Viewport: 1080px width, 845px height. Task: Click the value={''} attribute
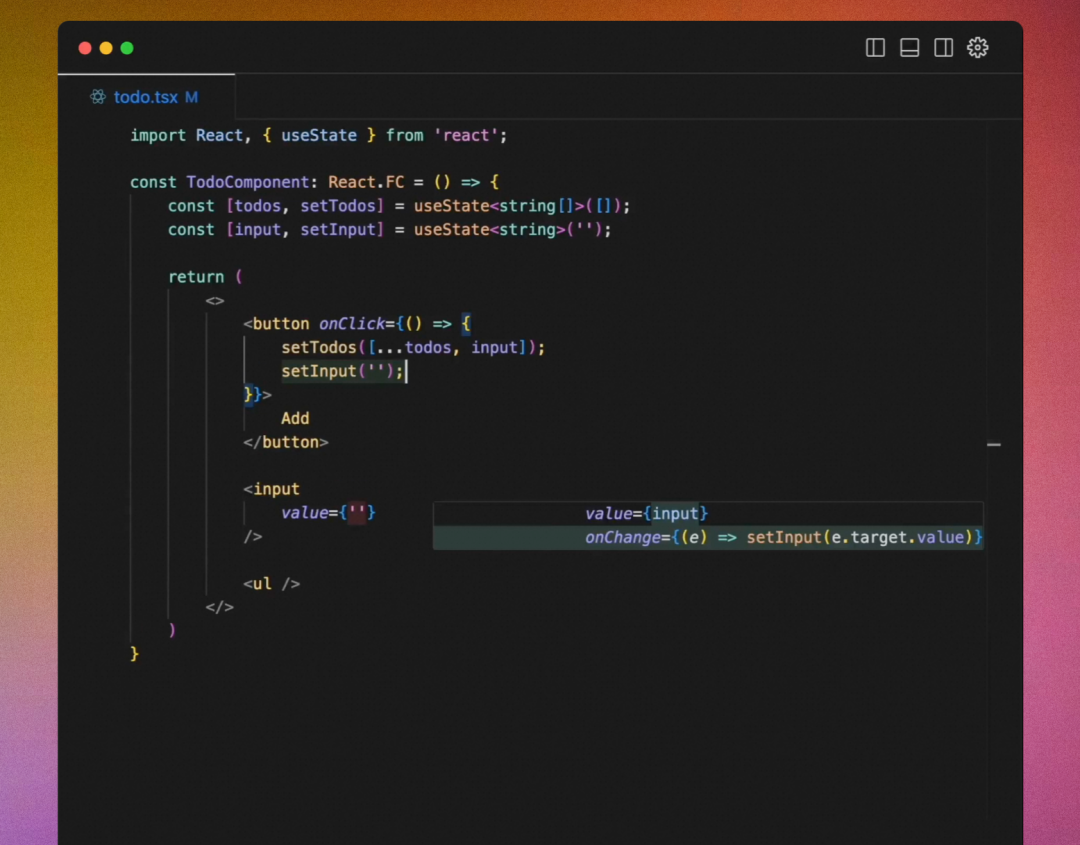(x=328, y=513)
